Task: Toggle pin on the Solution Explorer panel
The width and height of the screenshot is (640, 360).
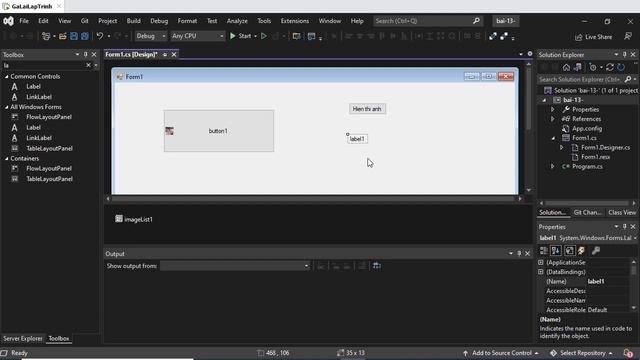Action: (624, 54)
